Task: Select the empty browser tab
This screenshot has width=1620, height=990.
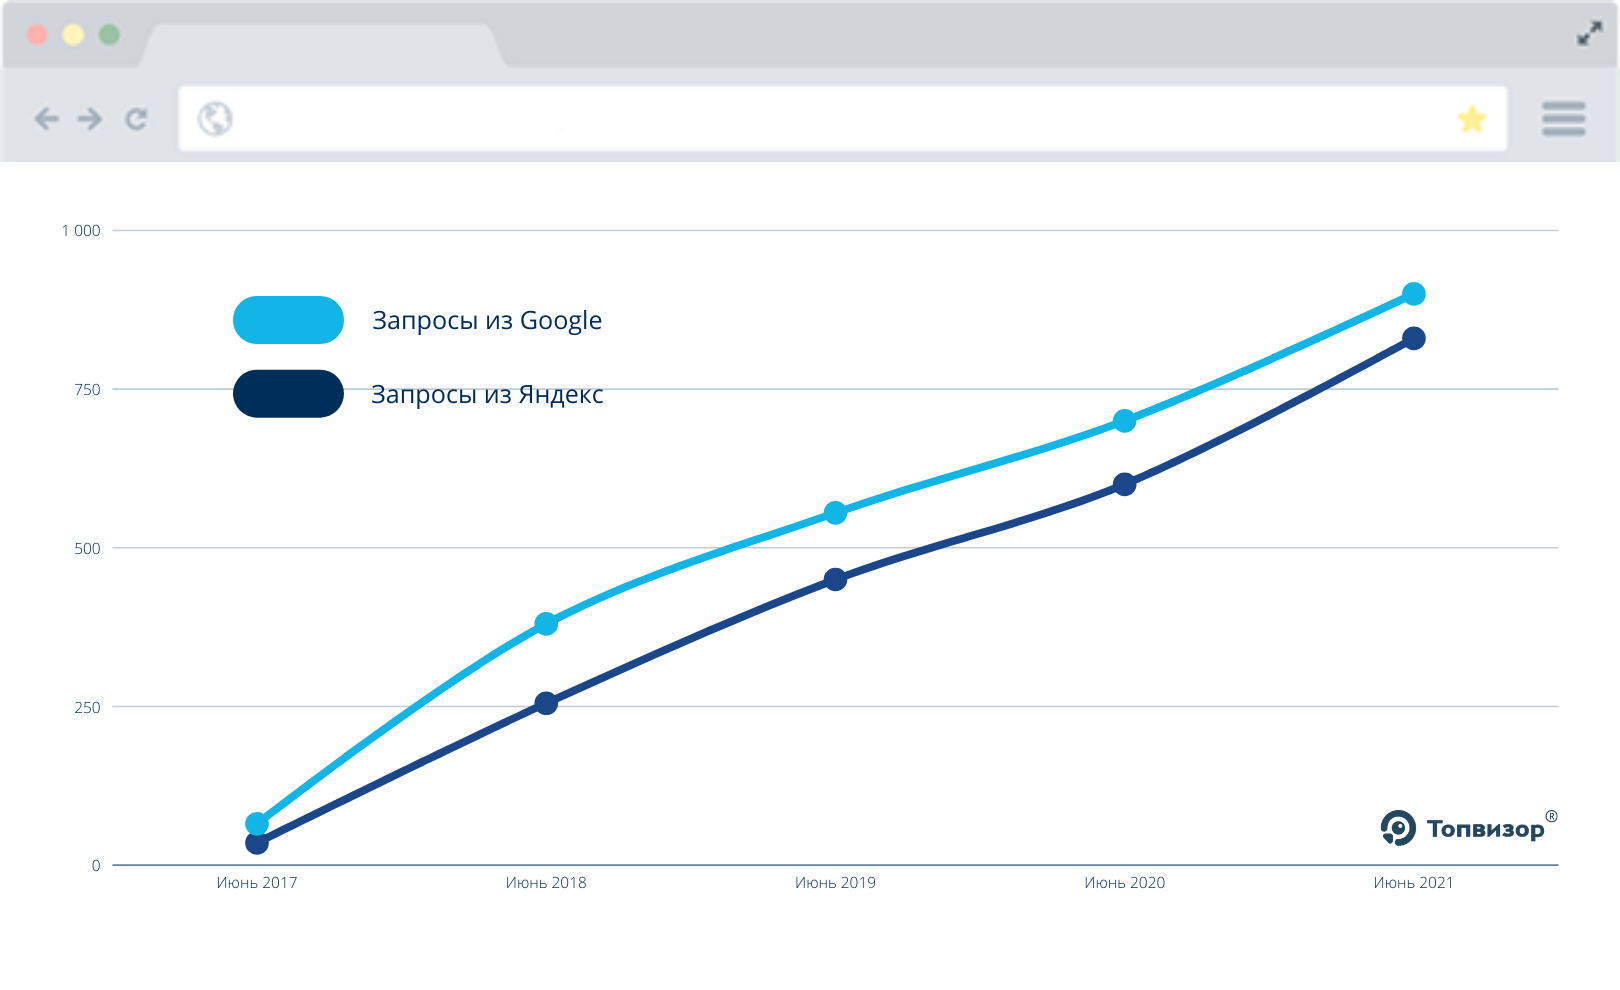Action: pyautogui.click(x=322, y=45)
